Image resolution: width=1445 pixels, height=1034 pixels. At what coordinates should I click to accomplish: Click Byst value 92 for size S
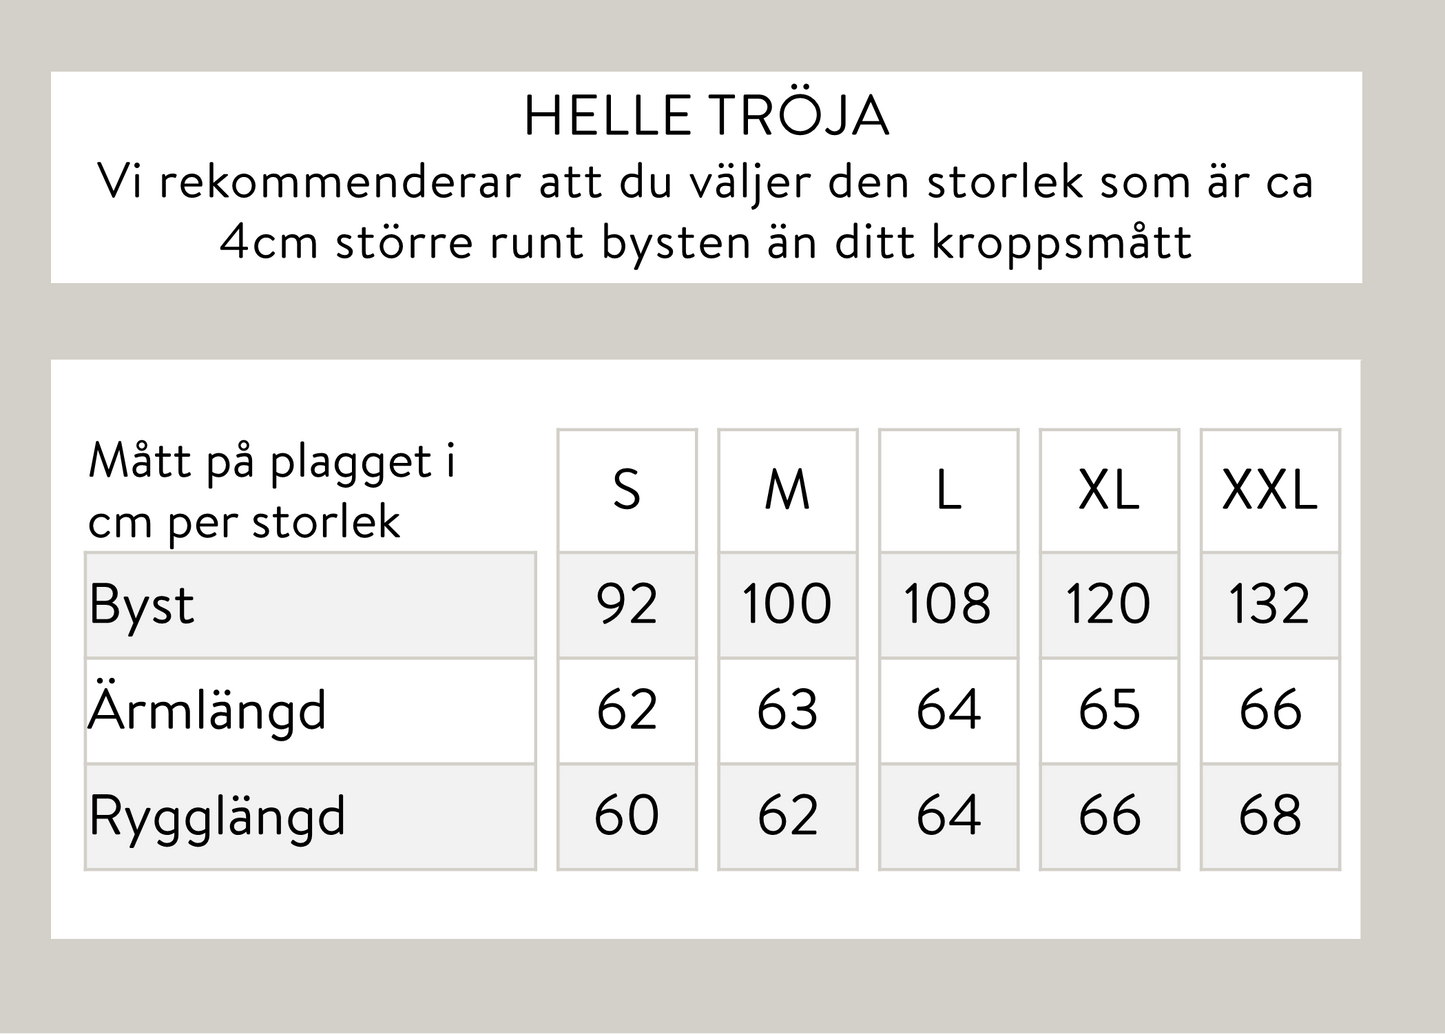pos(627,605)
